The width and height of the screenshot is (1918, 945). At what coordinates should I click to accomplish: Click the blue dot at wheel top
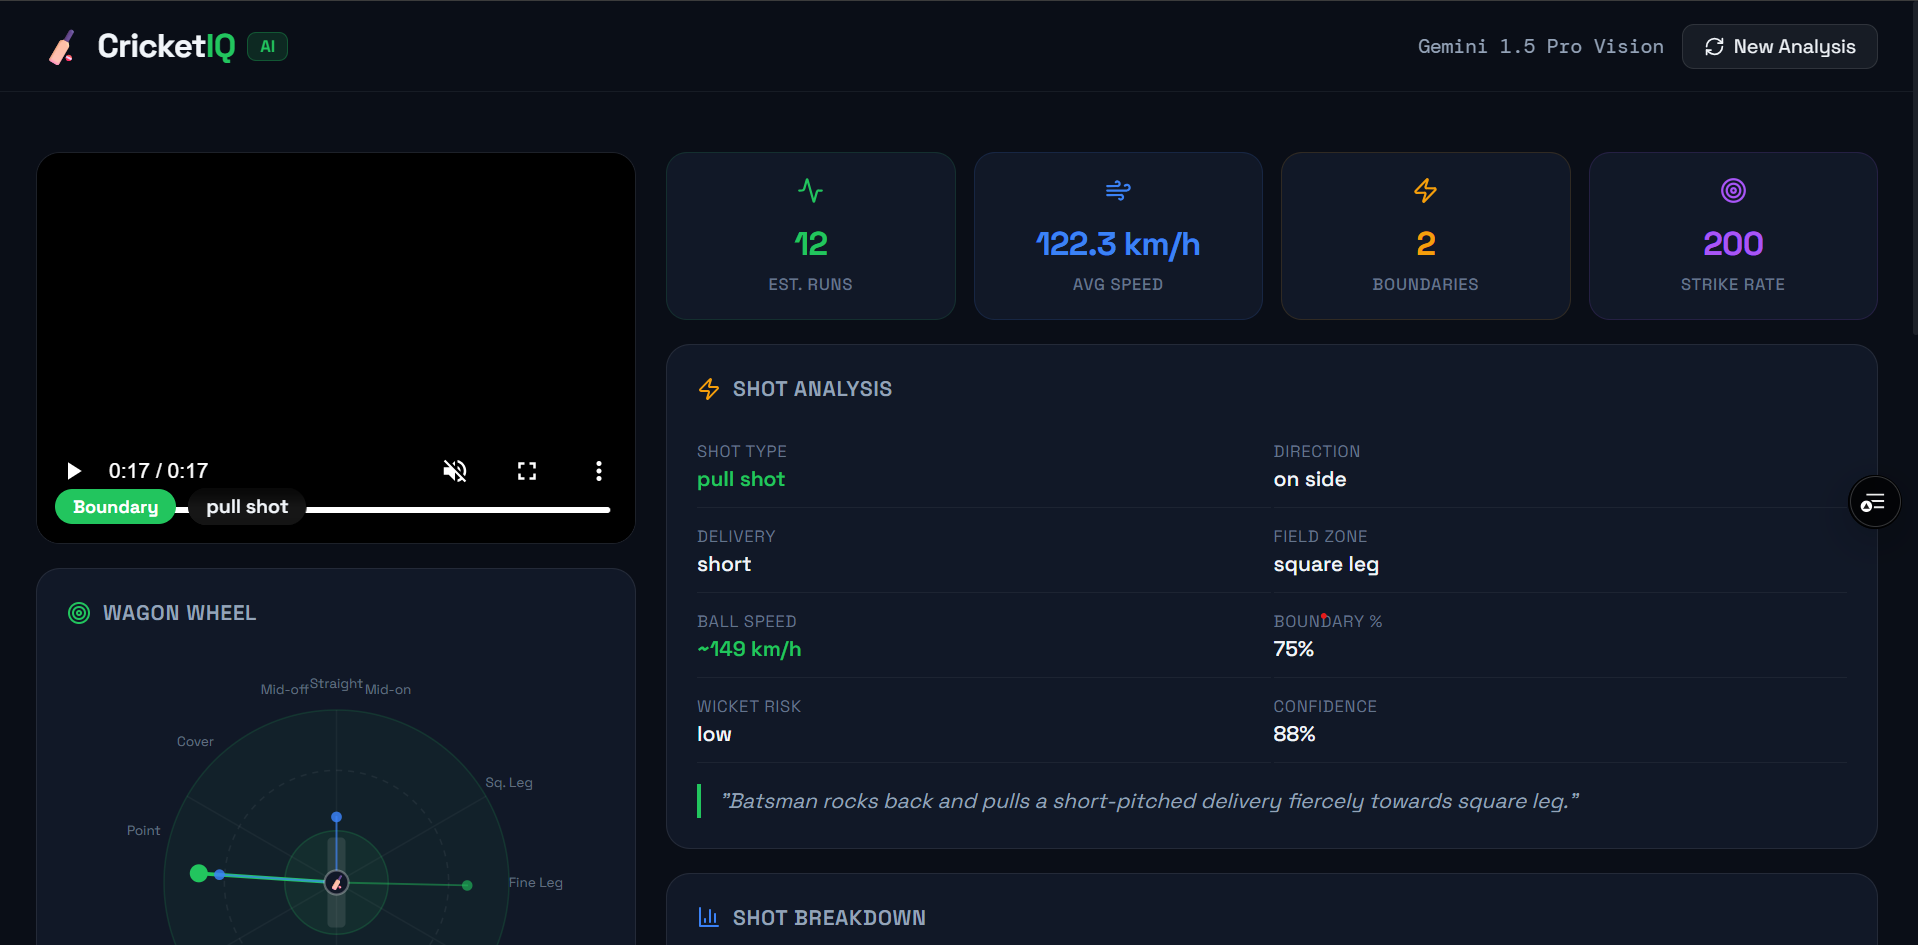(x=336, y=817)
